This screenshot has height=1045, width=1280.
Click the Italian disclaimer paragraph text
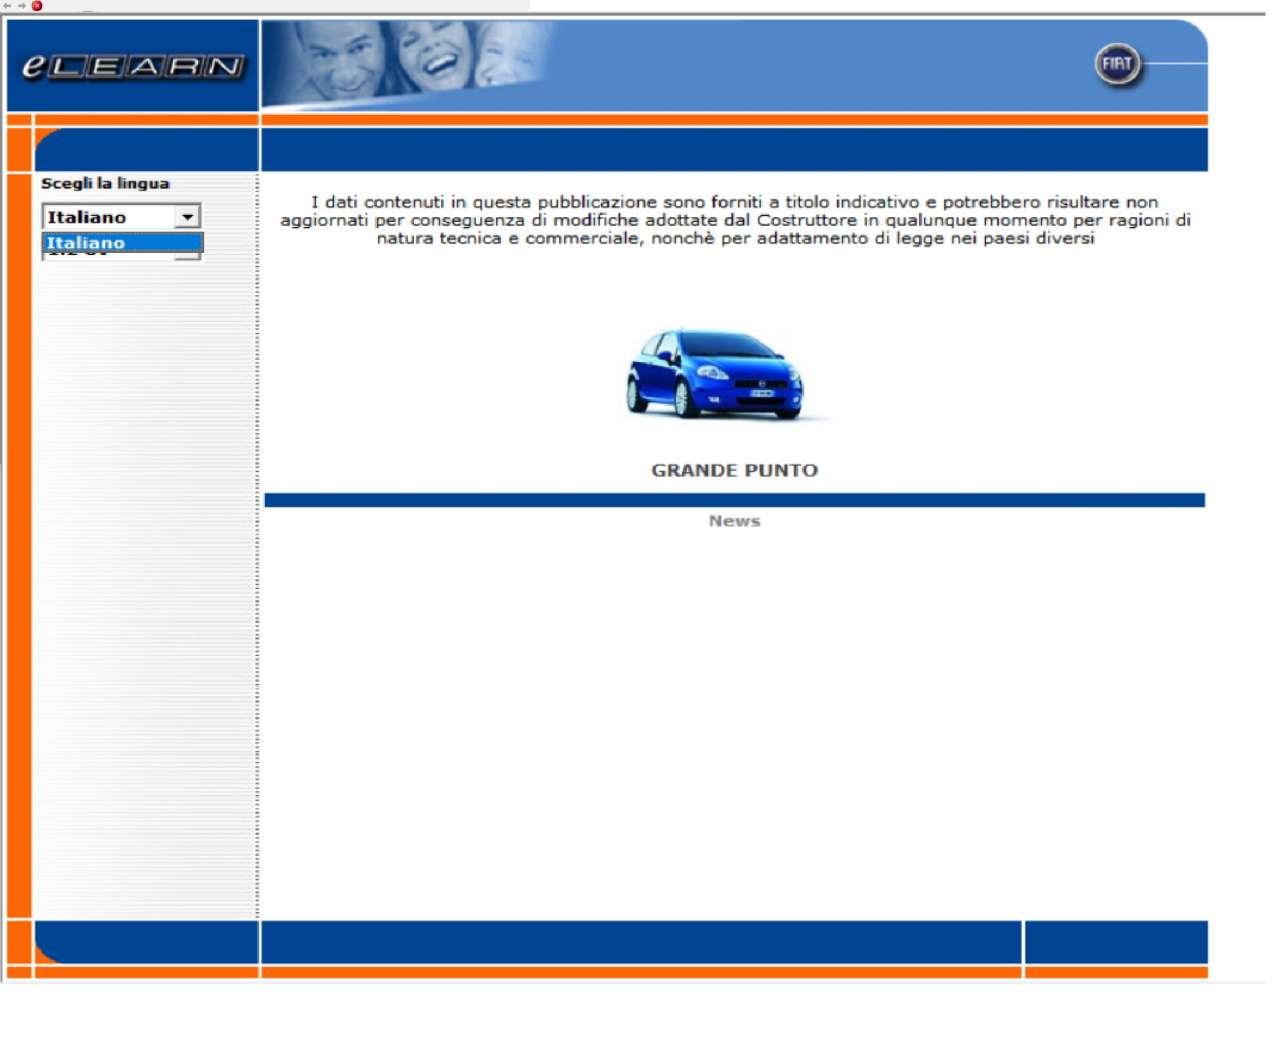(735, 220)
